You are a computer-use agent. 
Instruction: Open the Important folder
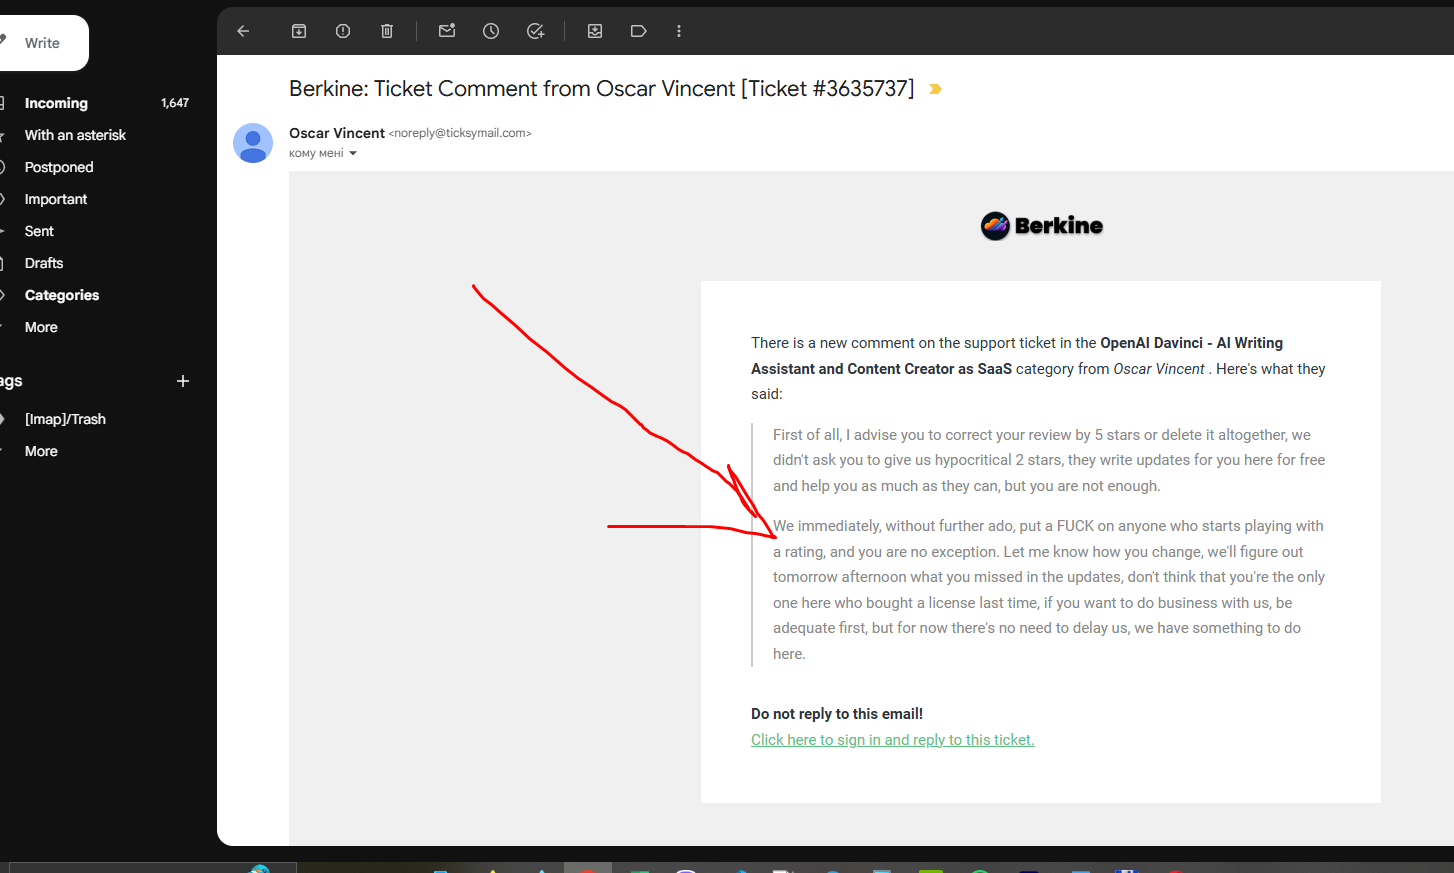coord(56,199)
